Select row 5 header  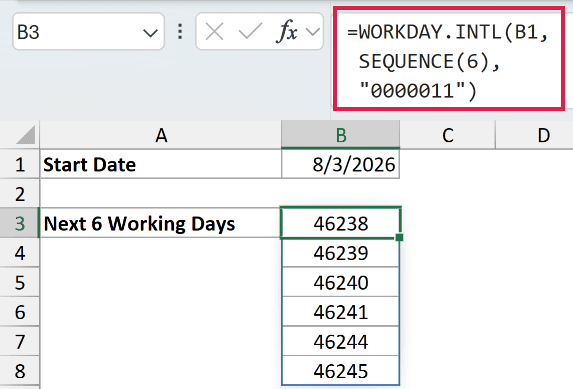click(x=20, y=283)
